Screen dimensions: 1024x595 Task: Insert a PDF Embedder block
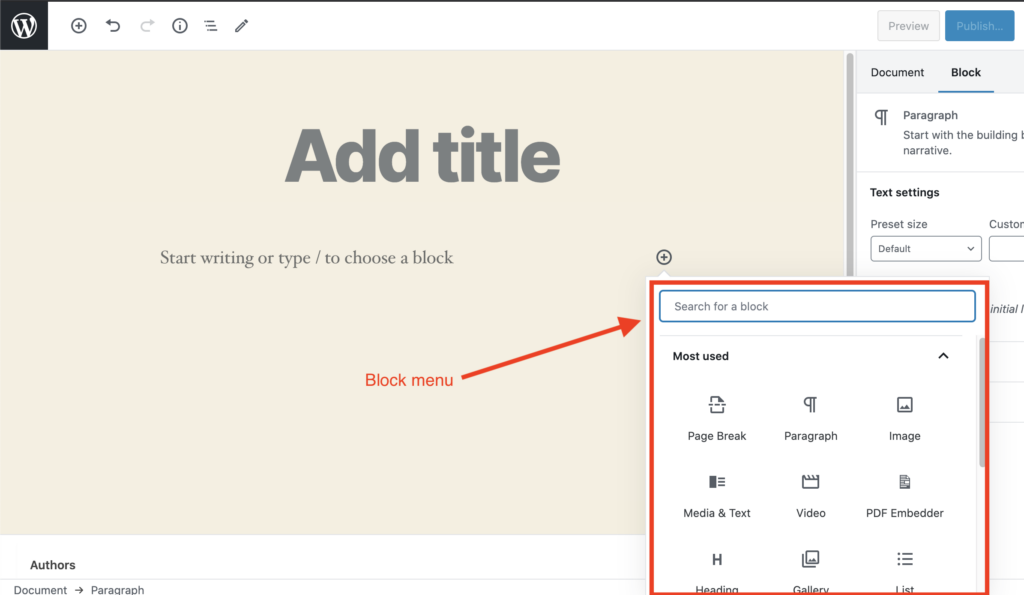[904, 494]
